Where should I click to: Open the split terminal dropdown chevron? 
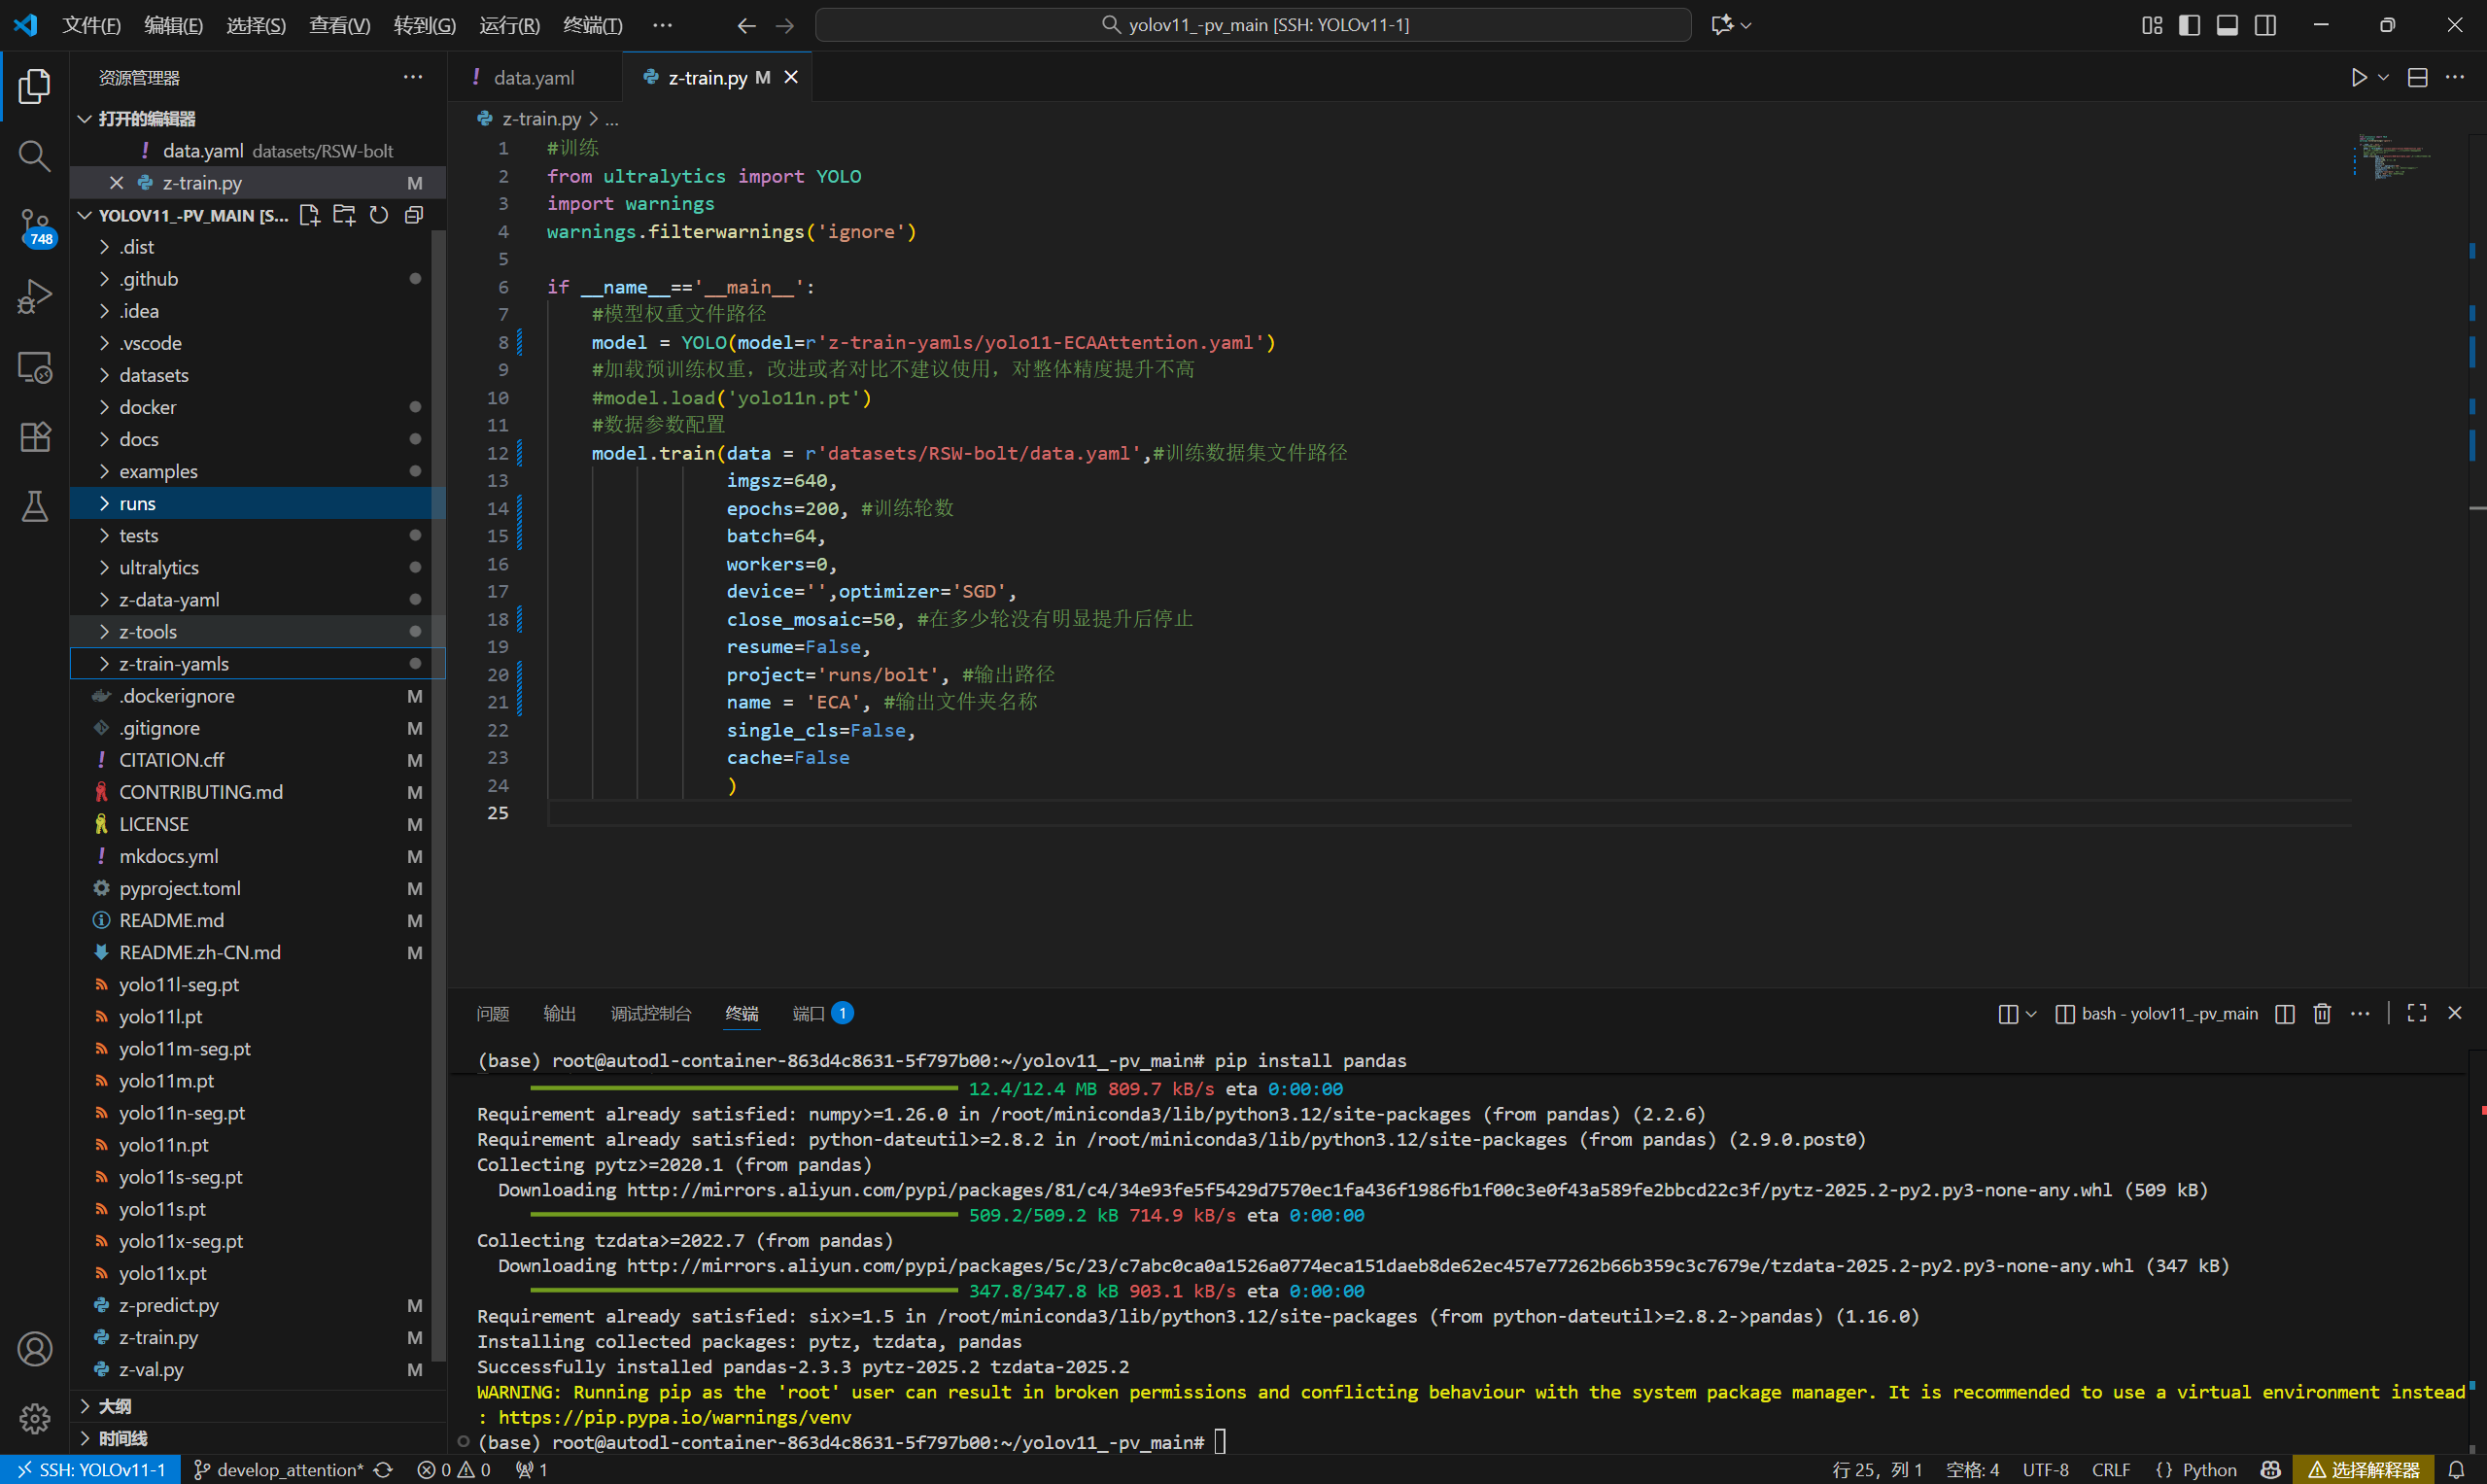[x=2030, y=1013]
